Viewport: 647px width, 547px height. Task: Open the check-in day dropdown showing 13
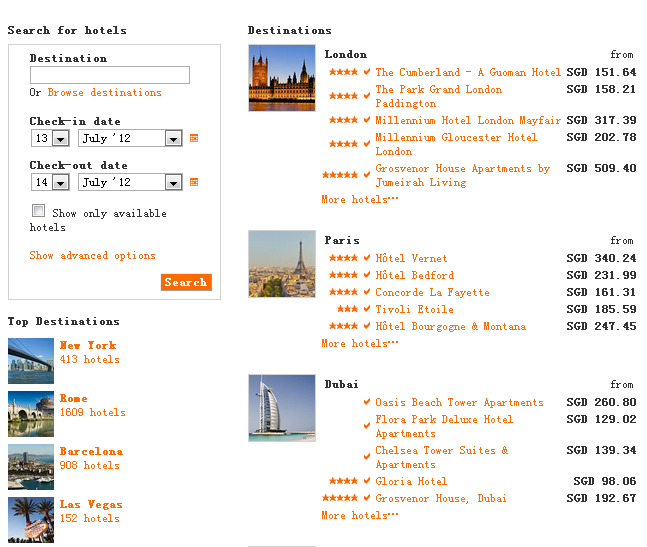(50, 138)
